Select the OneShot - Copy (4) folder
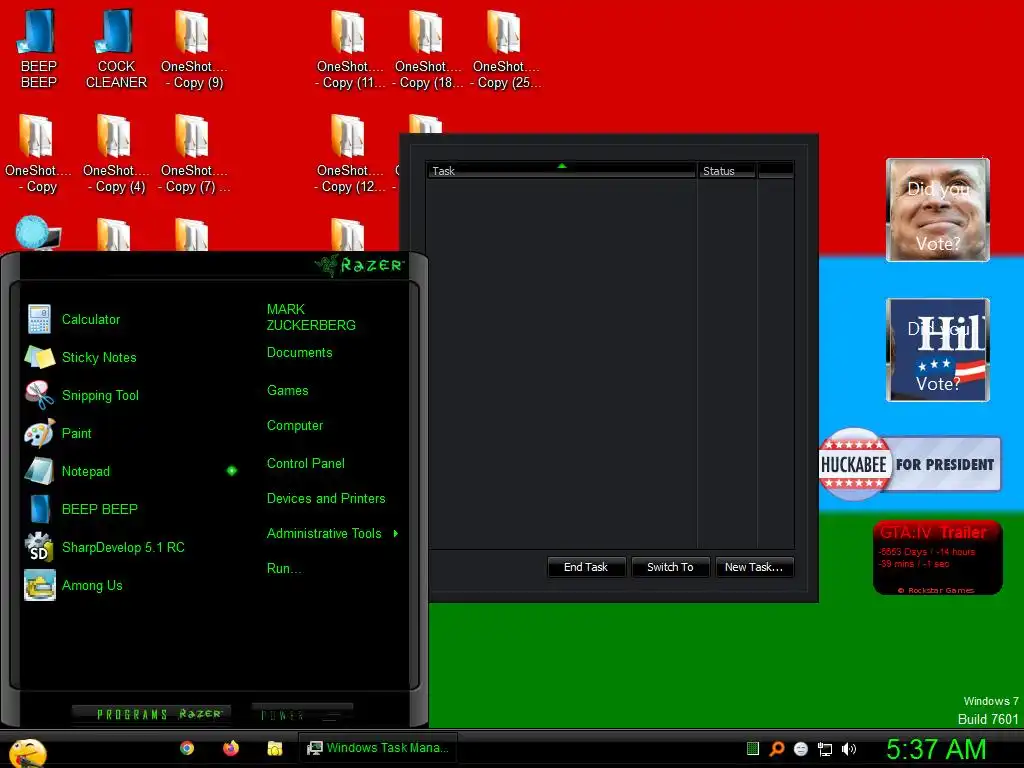The width and height of the screenshot is (1024, 768). (116, 153)
